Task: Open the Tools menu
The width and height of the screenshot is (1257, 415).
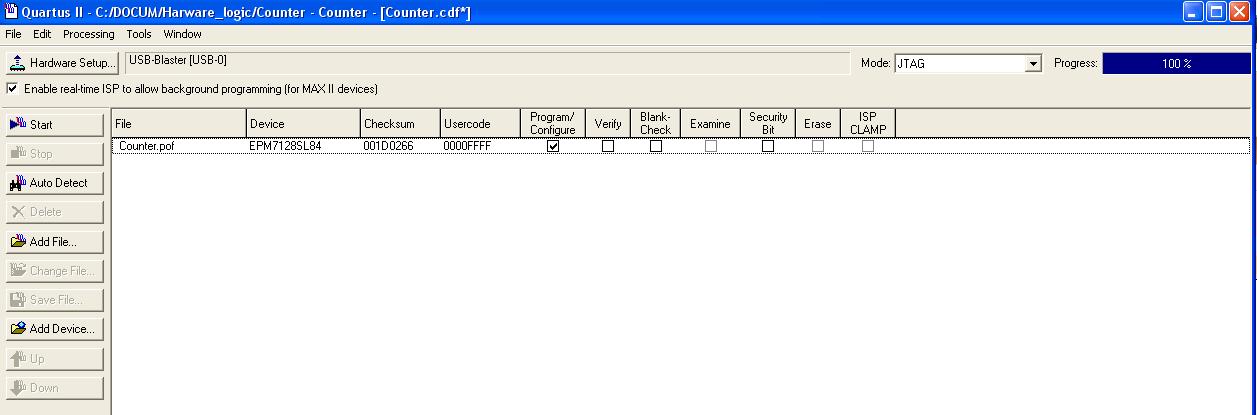Action: [x=139, y=34]
